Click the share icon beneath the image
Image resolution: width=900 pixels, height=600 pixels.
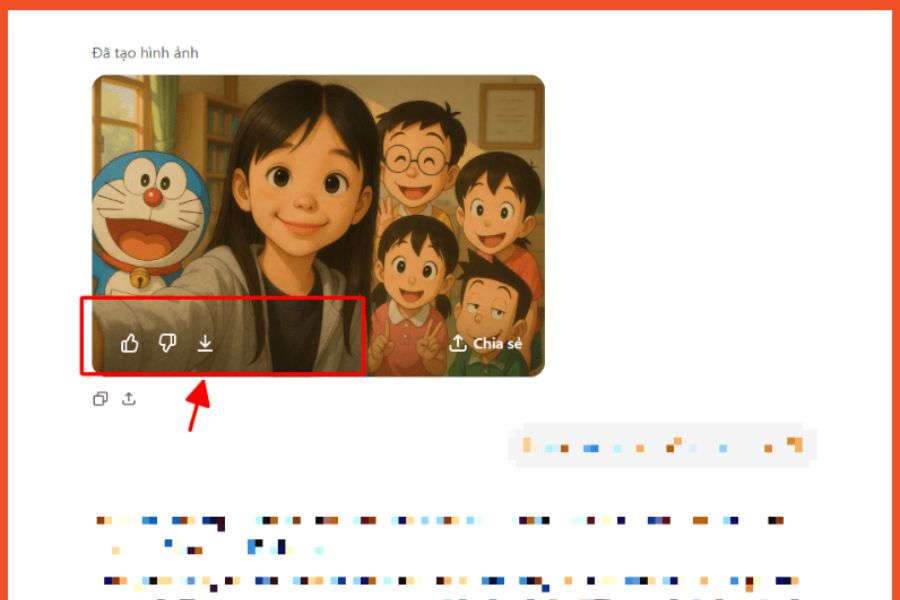coord(129,398)
